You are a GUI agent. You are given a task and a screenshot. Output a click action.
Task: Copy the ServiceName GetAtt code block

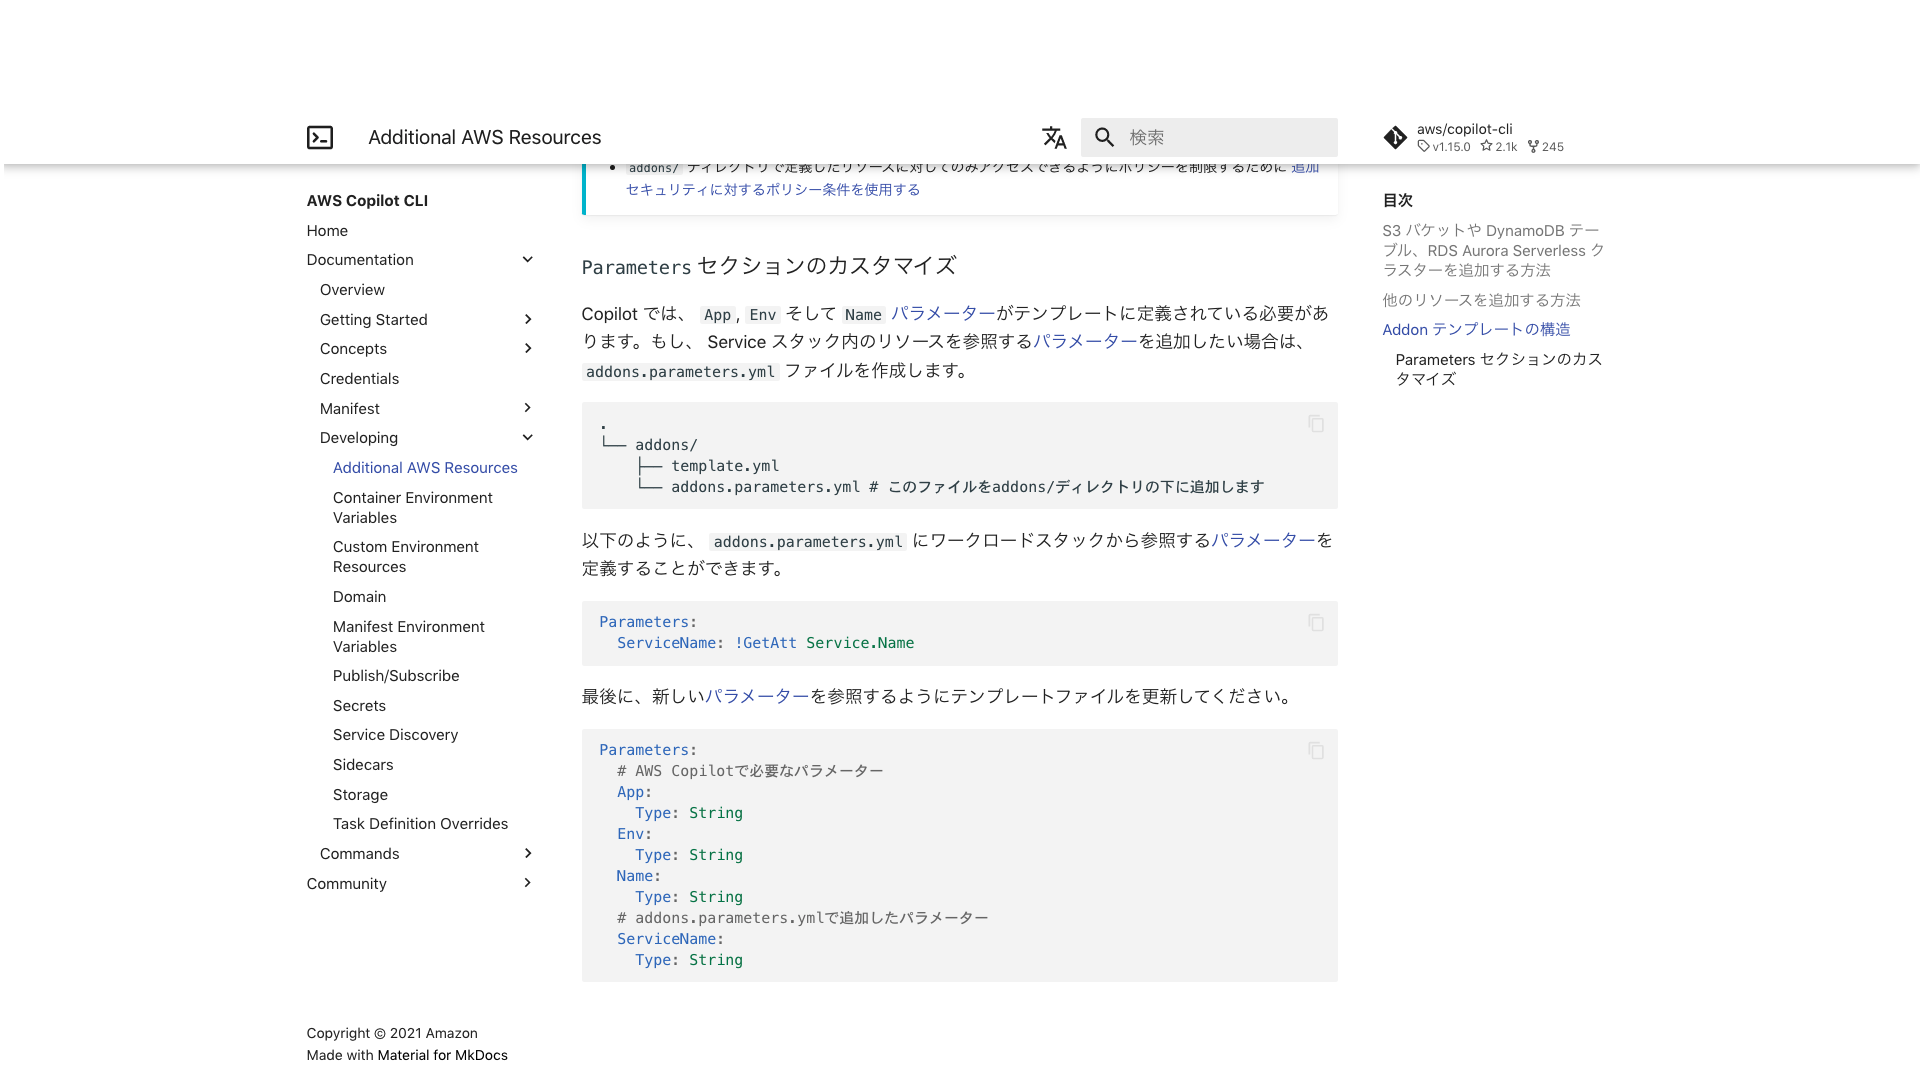click(x=1316, y=623)
